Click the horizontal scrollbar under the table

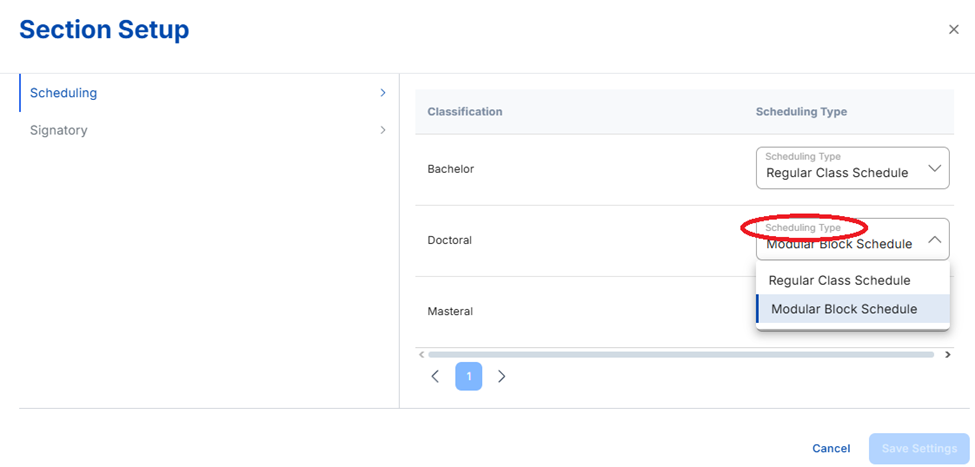pyautogui.click(x=680, y=354)
